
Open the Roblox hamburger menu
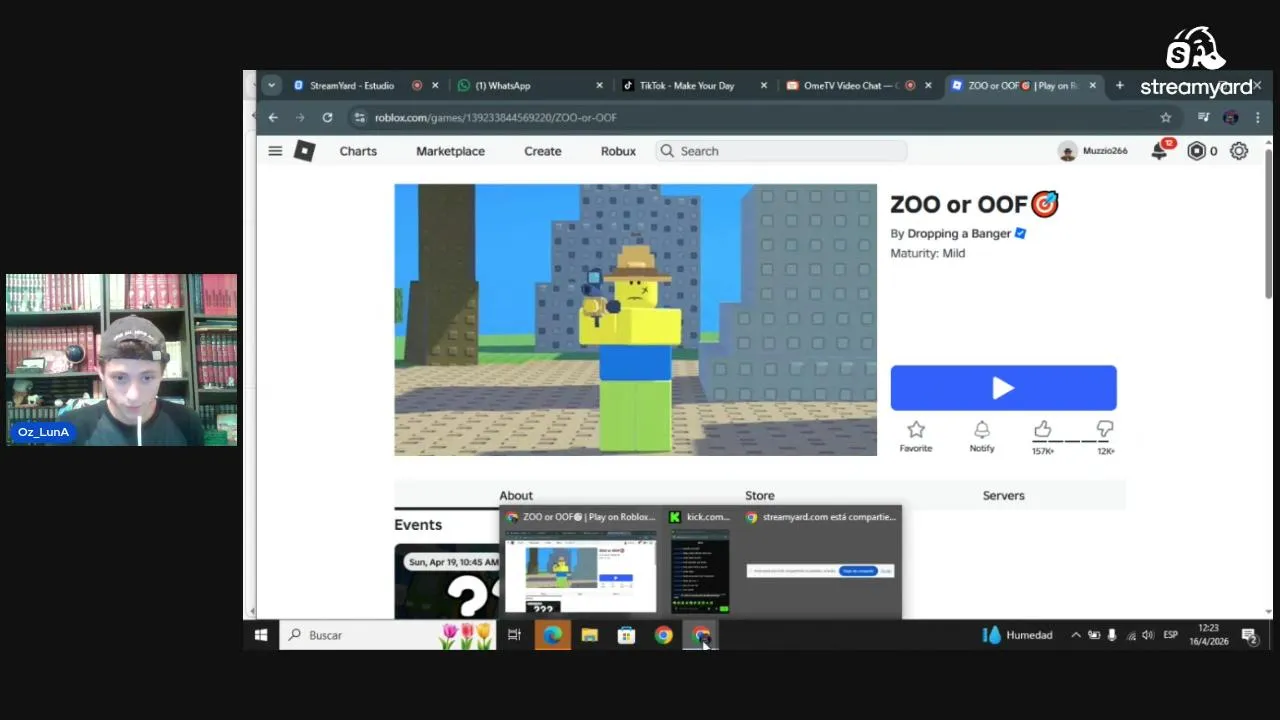point(275,151)
